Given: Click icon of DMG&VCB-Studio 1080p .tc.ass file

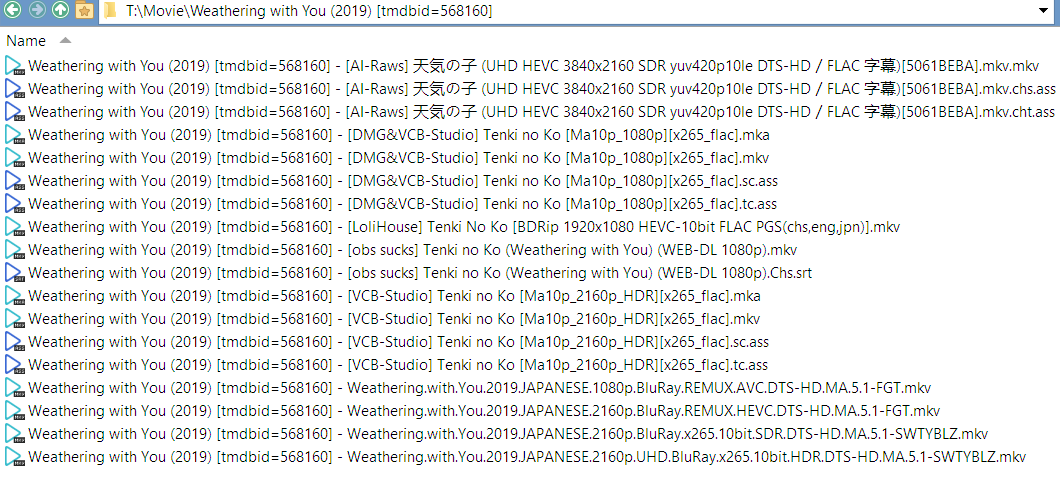Looking at the screenshot, I should [15, 204].
